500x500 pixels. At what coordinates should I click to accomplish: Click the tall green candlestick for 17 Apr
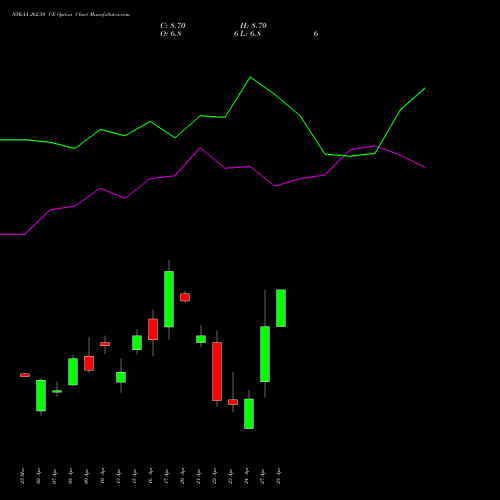coord(169,299)
